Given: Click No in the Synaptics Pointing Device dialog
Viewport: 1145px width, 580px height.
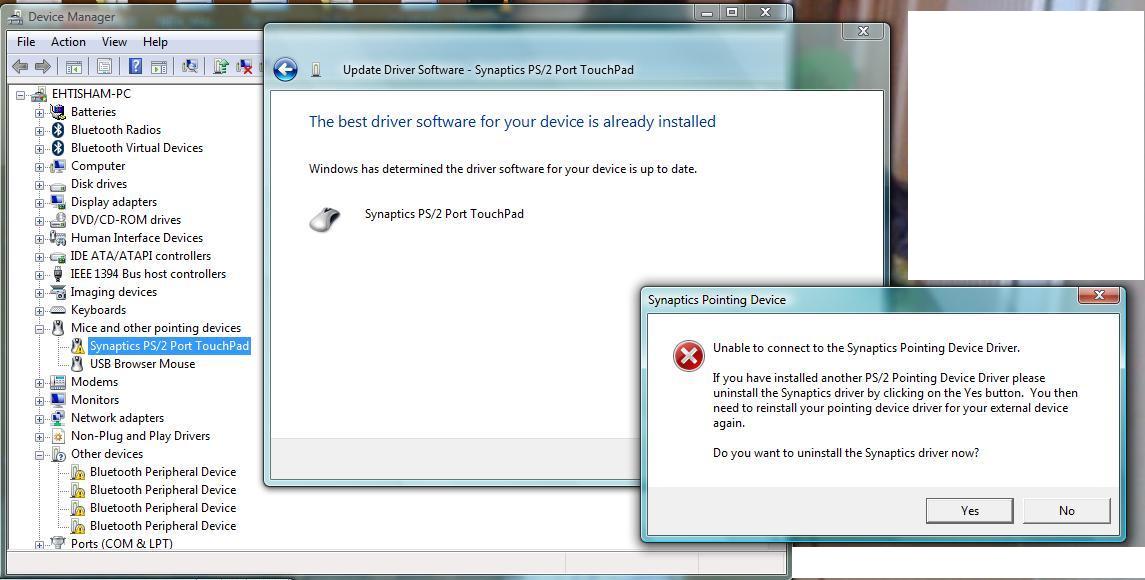Looking at the screenshot, I should point(1066,511).
